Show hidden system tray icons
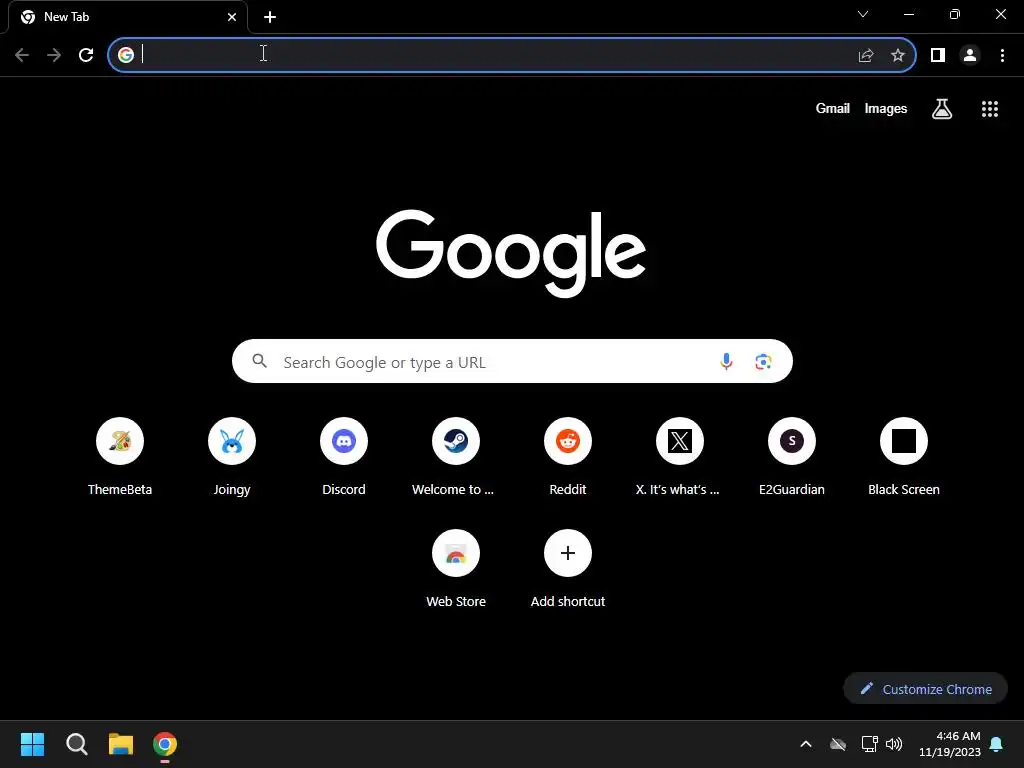This screenshot has width=1024, height=768. coord(806,744)
